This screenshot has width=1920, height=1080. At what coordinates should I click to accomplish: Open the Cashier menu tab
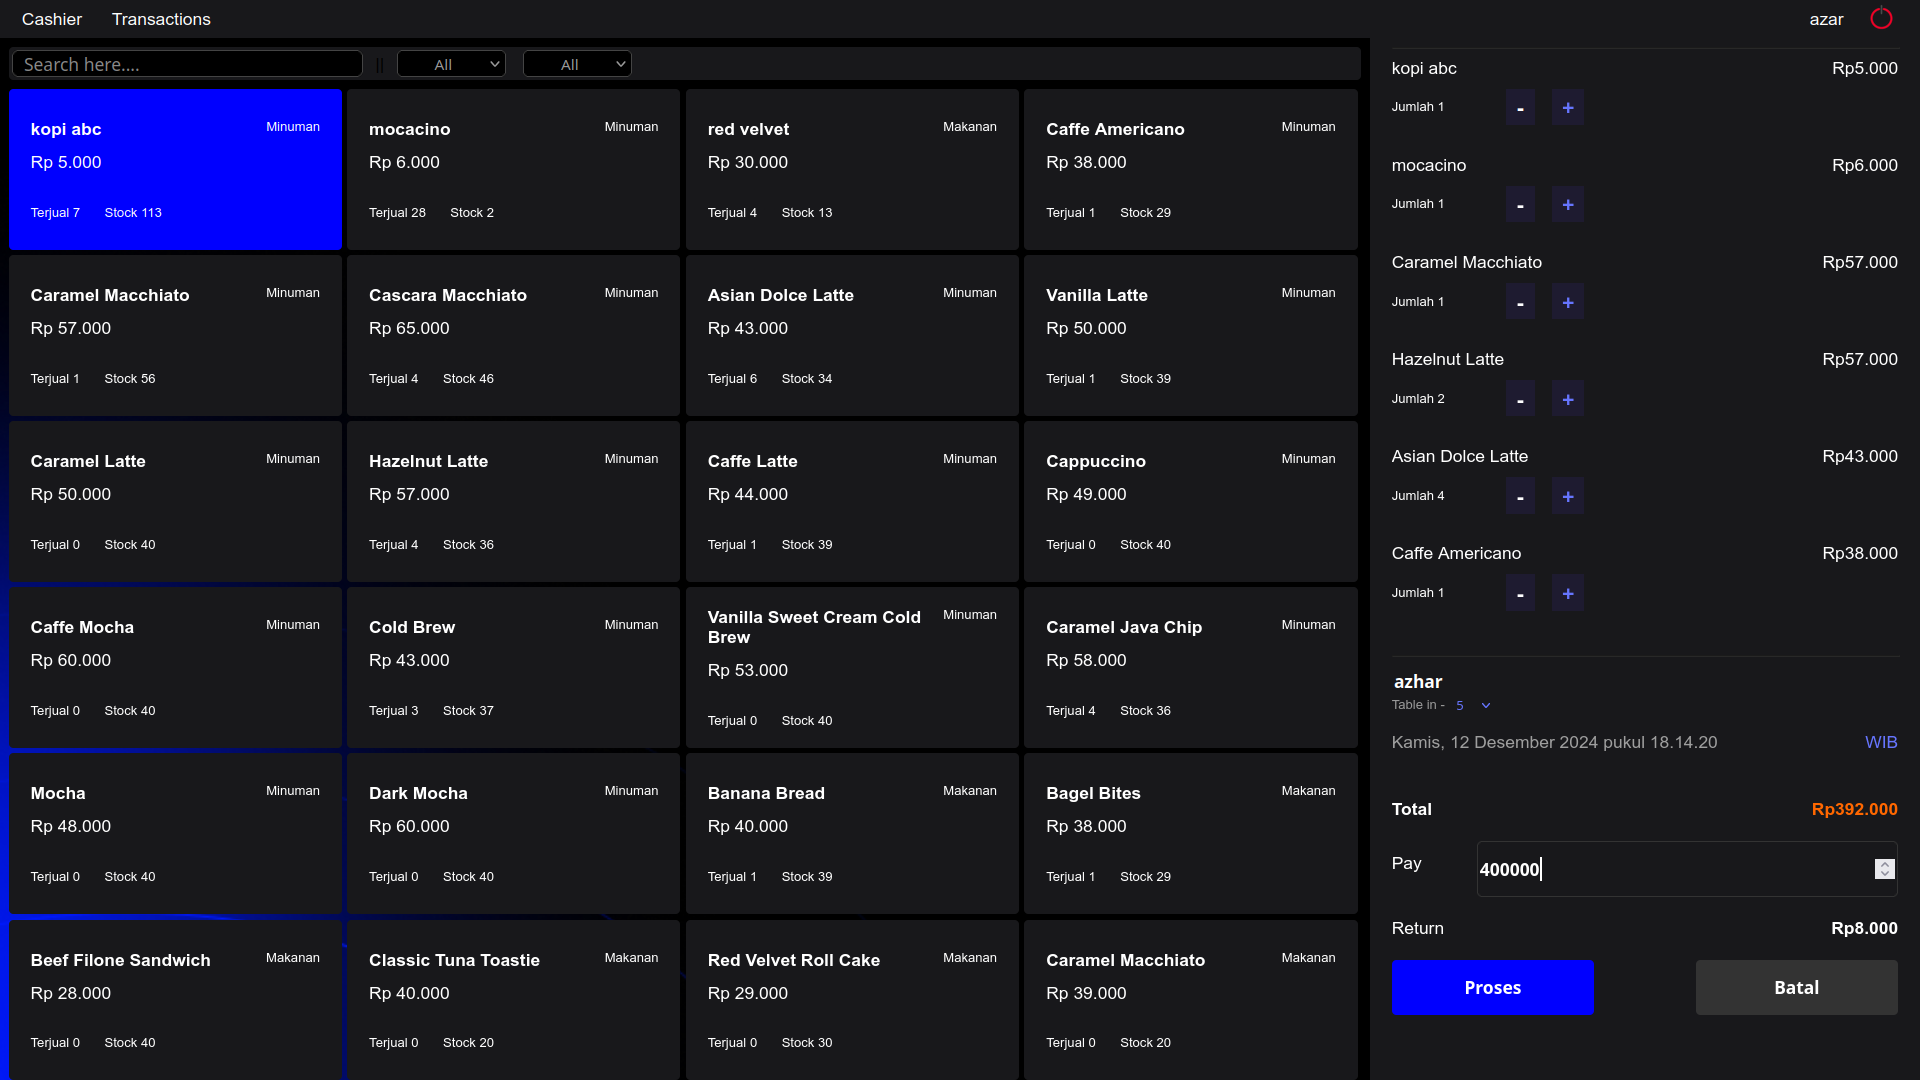[52, 19]
